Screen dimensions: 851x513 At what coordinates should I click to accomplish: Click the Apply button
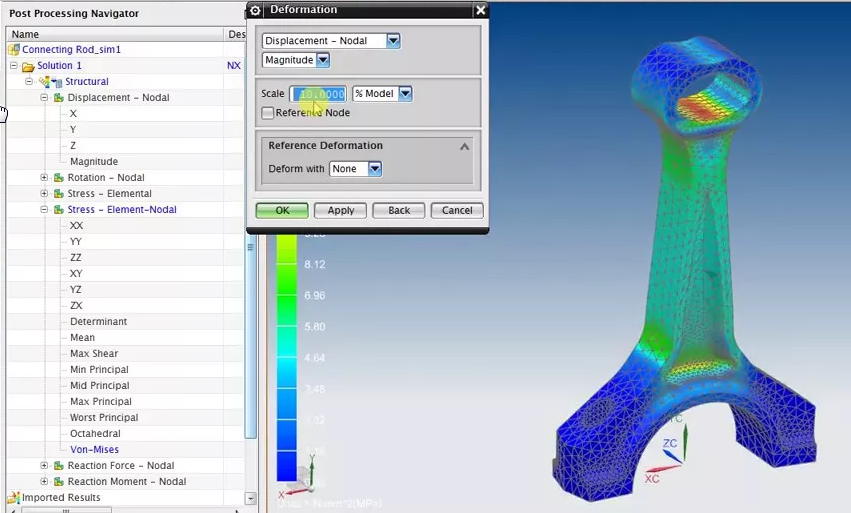[x=340, y=211]
